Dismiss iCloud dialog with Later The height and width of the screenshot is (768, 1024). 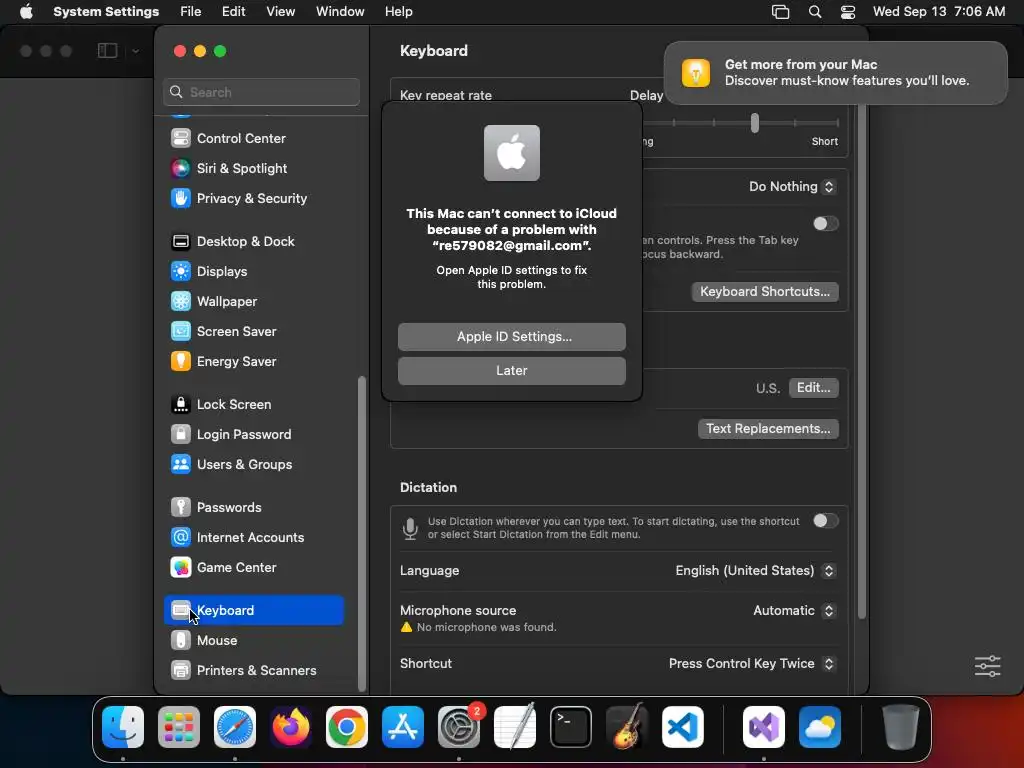tap(512, 371)
